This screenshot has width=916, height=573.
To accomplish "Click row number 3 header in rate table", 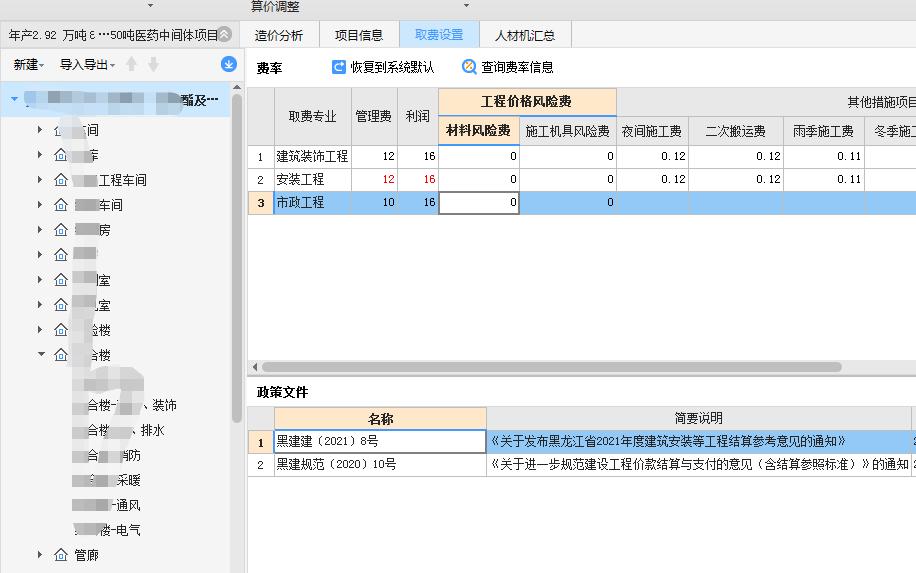I will coord(261,203).
